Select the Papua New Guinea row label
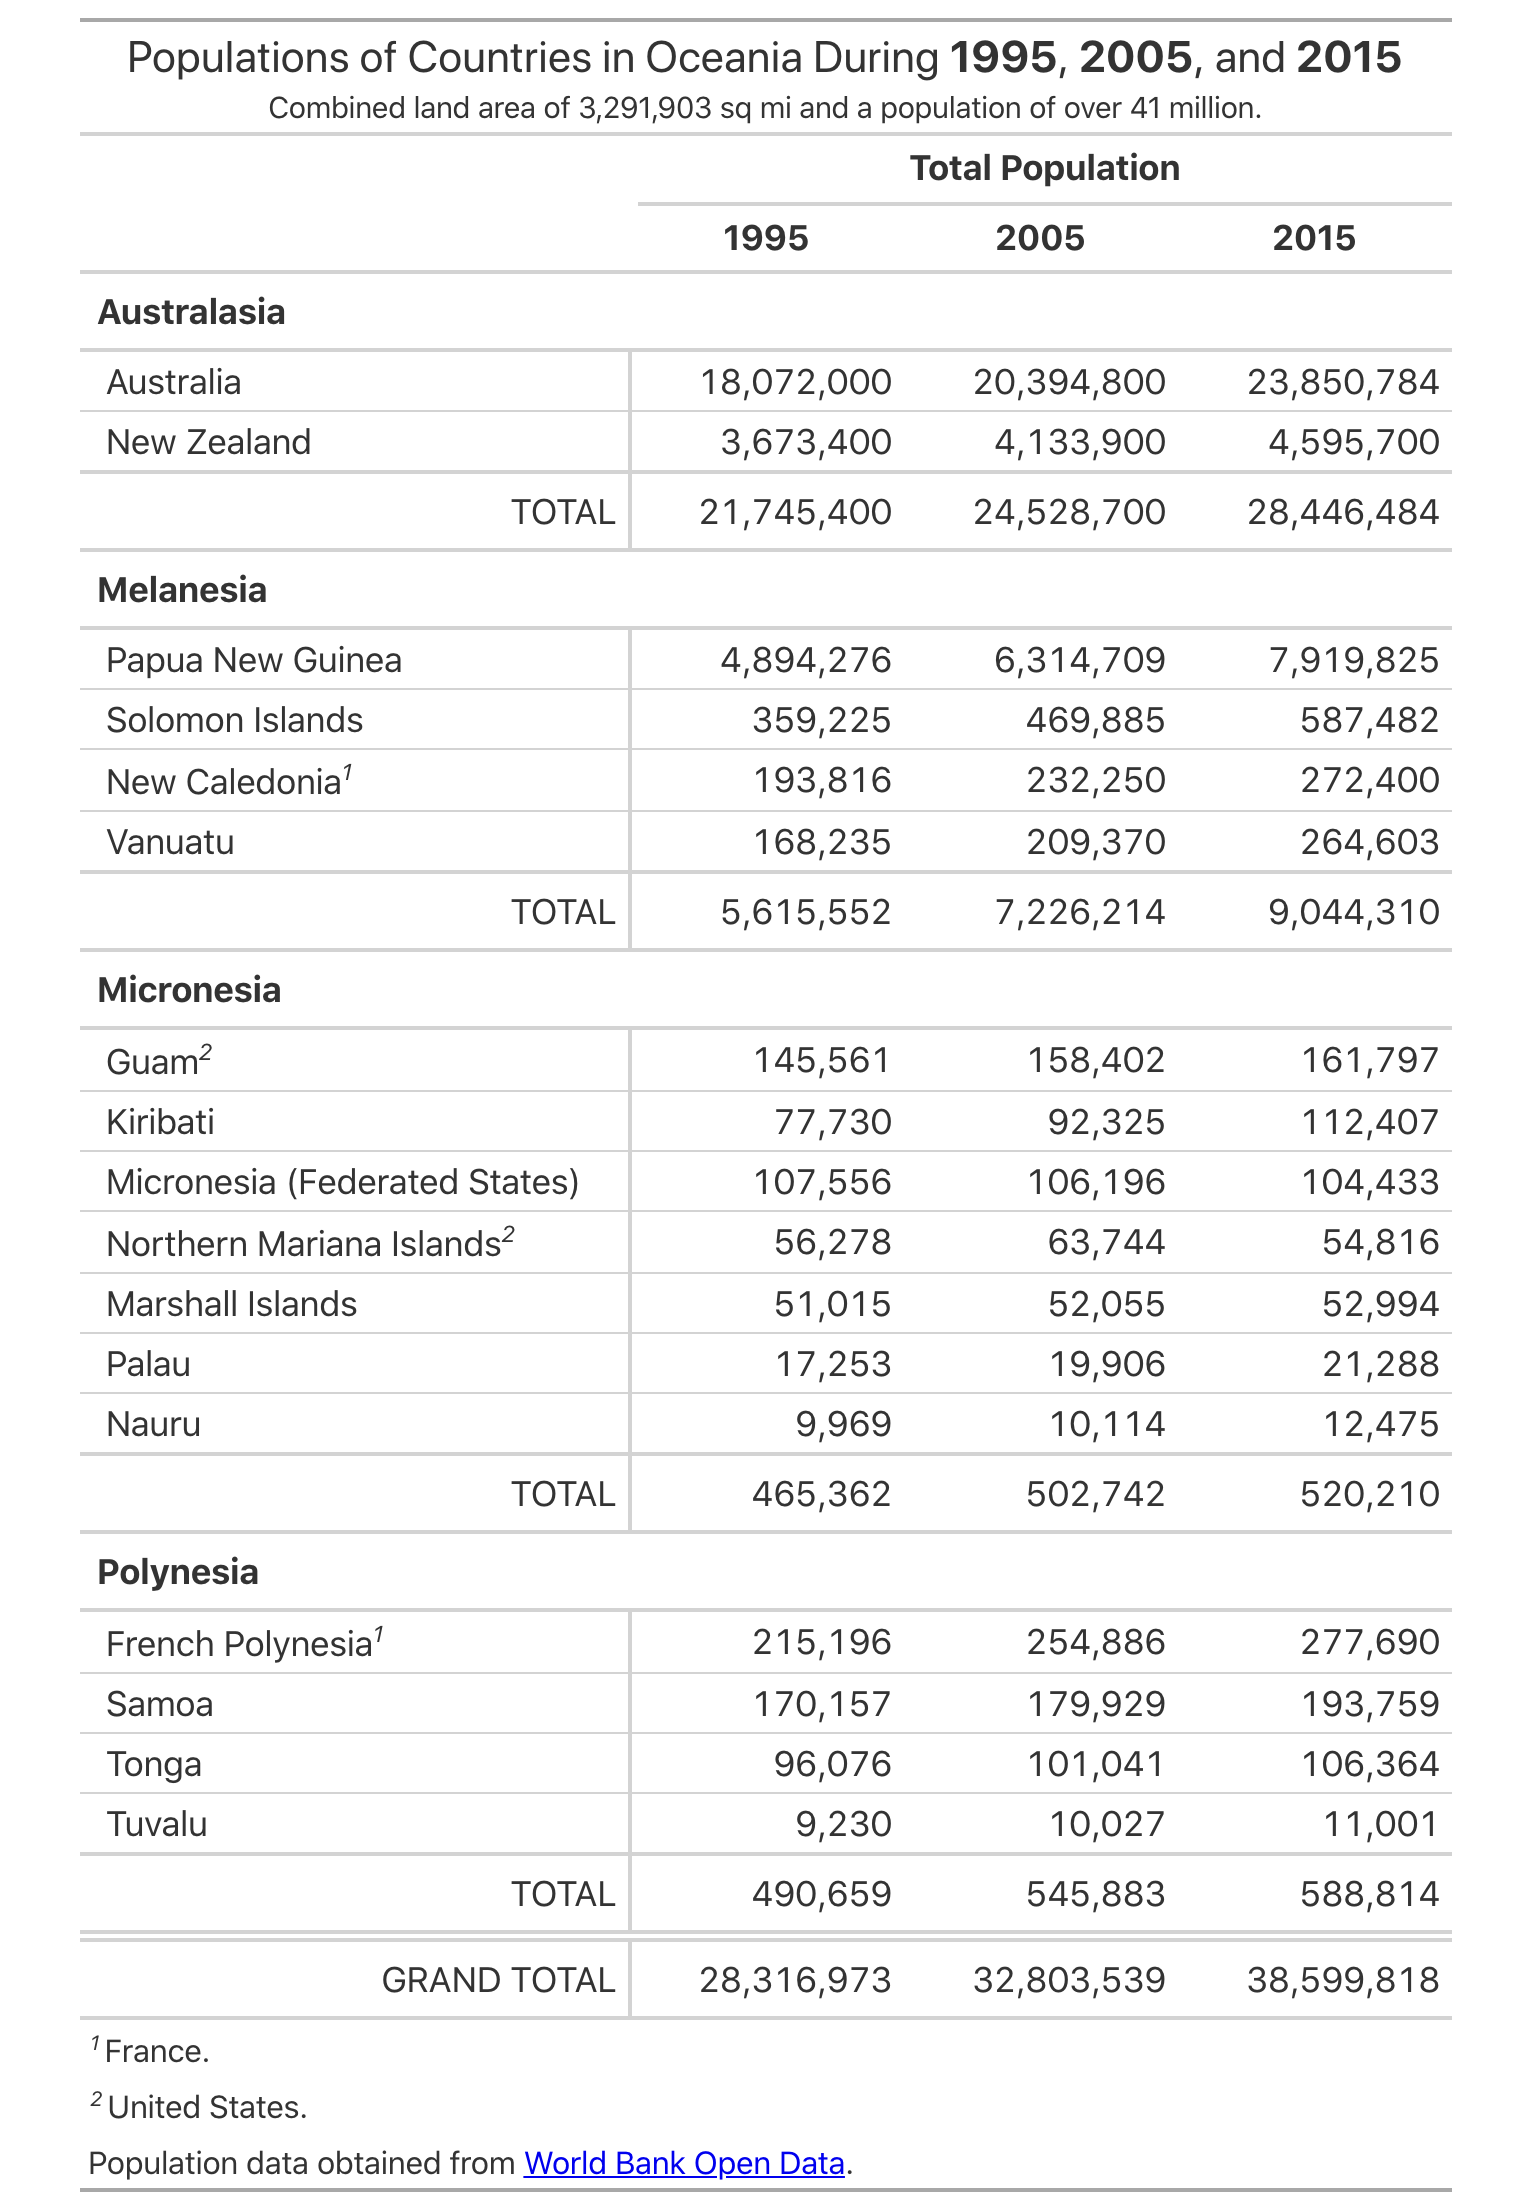This screenshot has width=1528, height=2210. click(x=254, y=660)
